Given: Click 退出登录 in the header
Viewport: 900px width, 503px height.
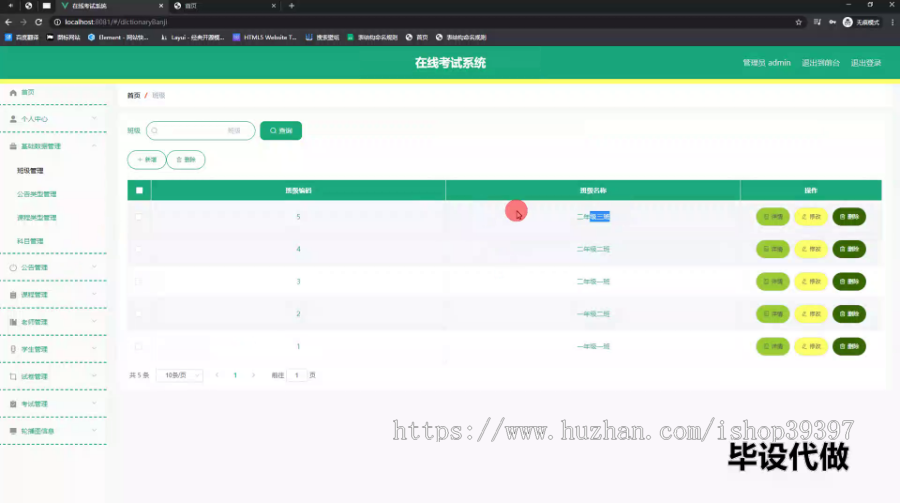Looking at the screenshot, I should click(866, 63).
